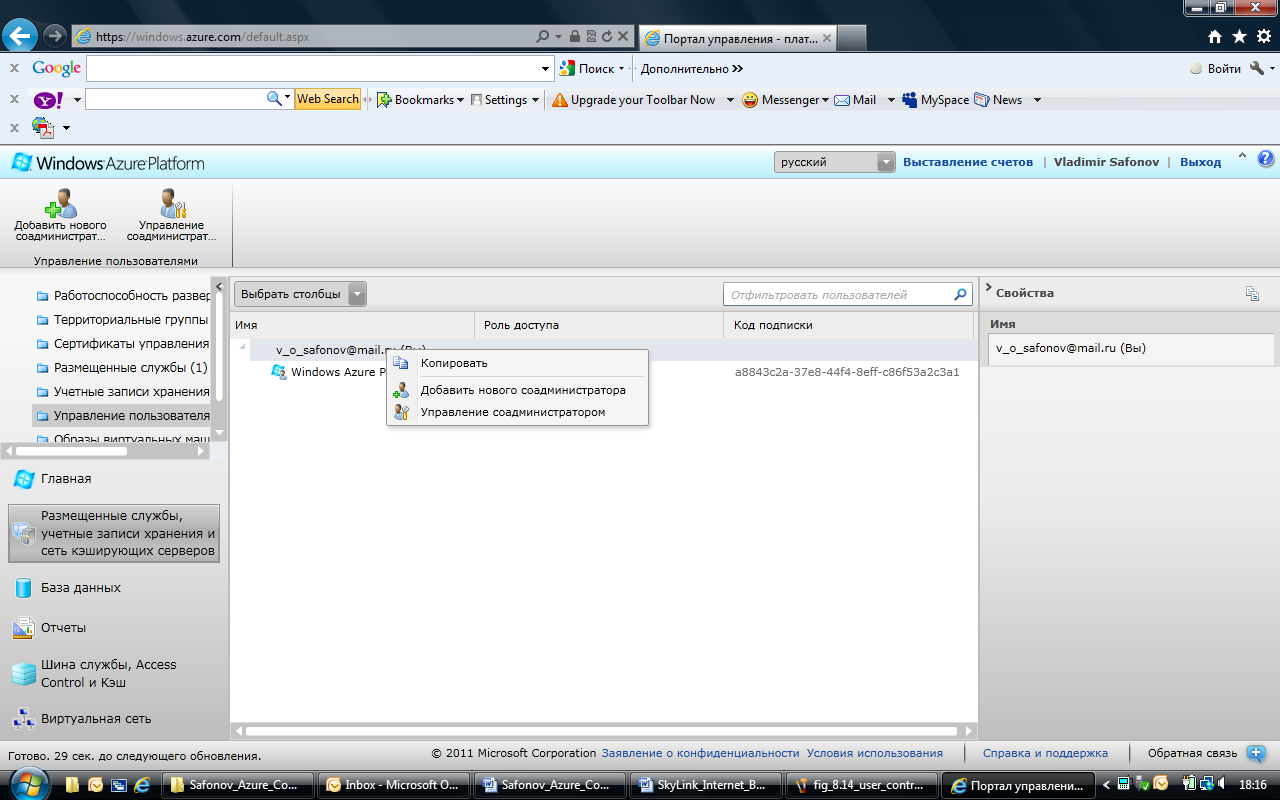The height and width of the screenshot is (800, 1280).
Task: Open the русский language dropdown
Action: point(834,162)
